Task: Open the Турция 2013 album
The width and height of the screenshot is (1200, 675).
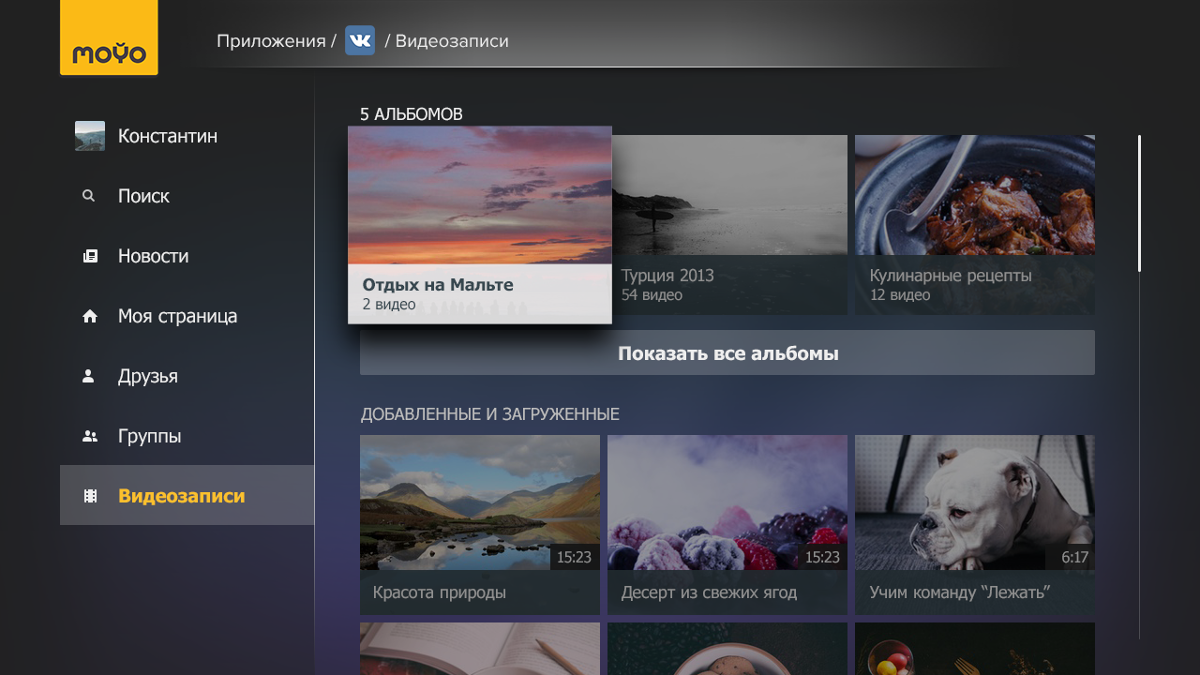Action: (x=729, y=225)
